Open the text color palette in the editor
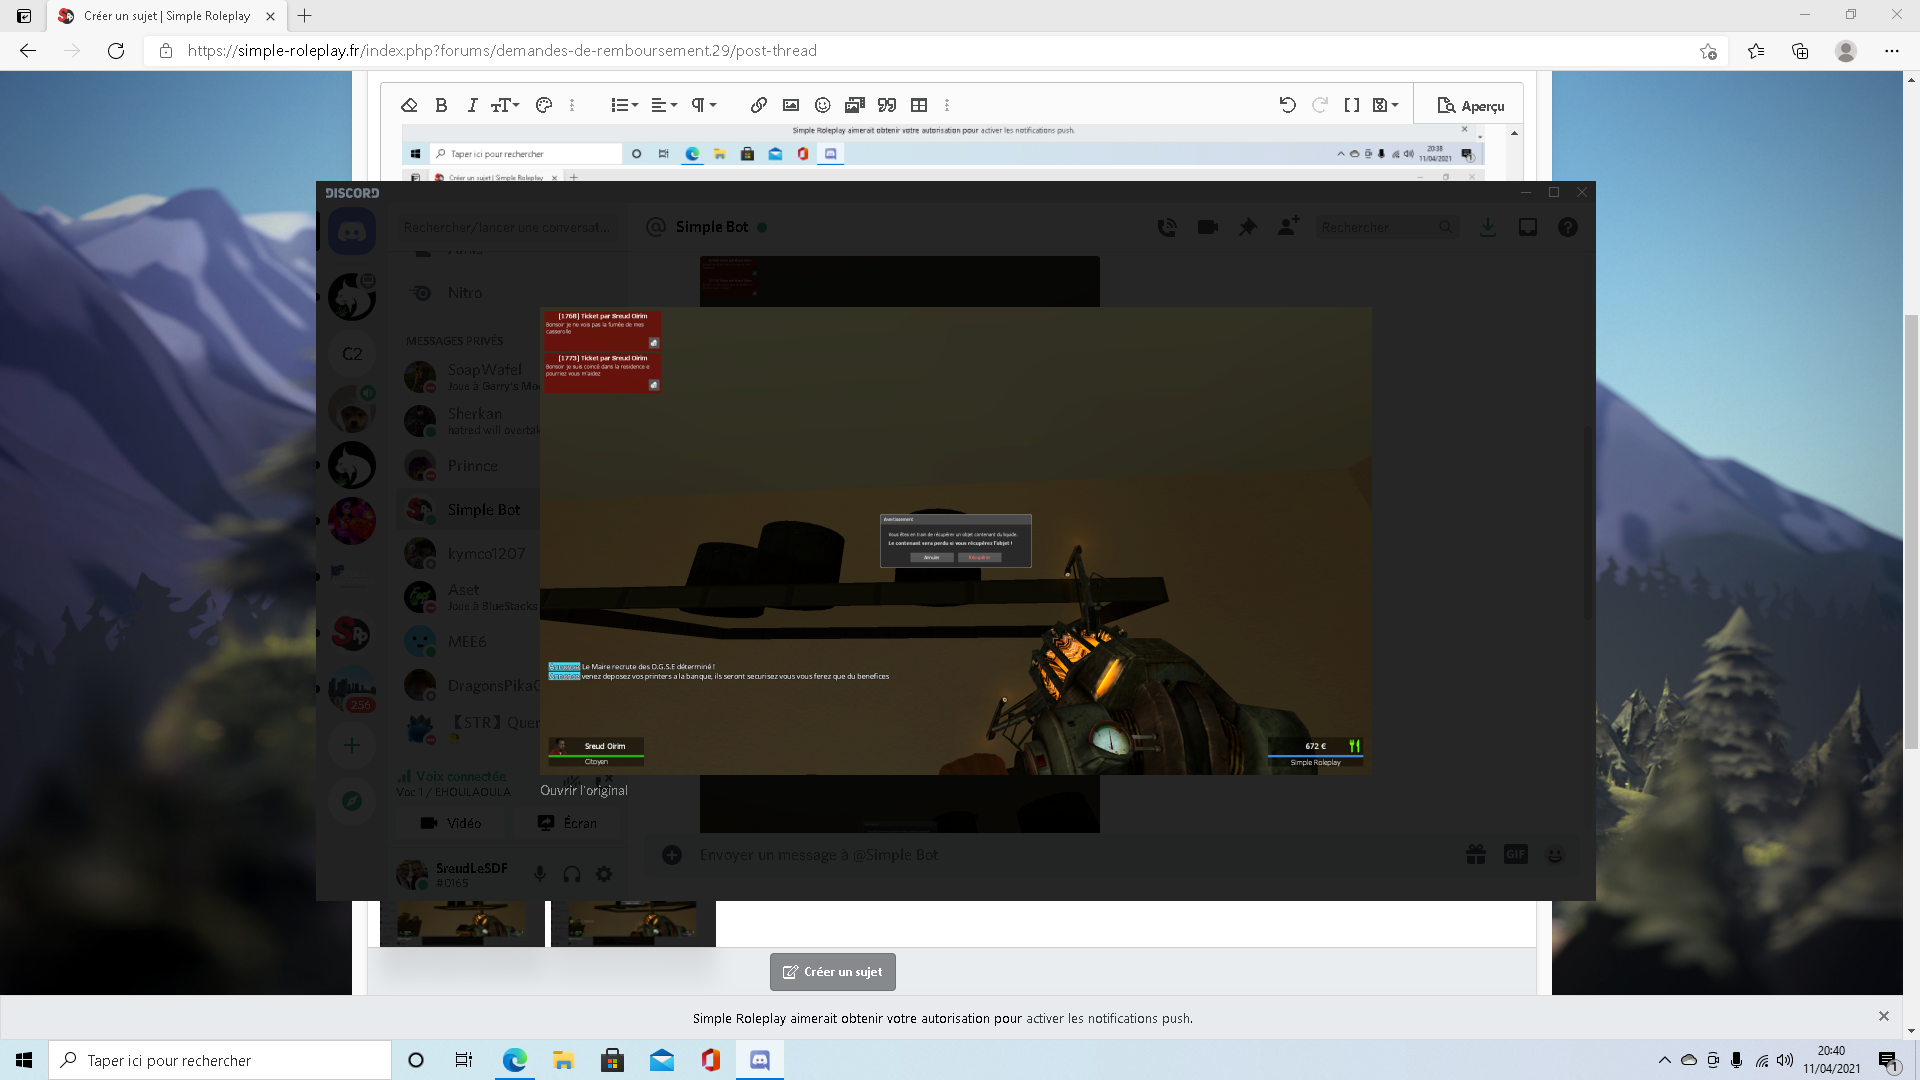Image resolution: width=1920 pixels, height=1080 pixels. (x=544, y=105)
